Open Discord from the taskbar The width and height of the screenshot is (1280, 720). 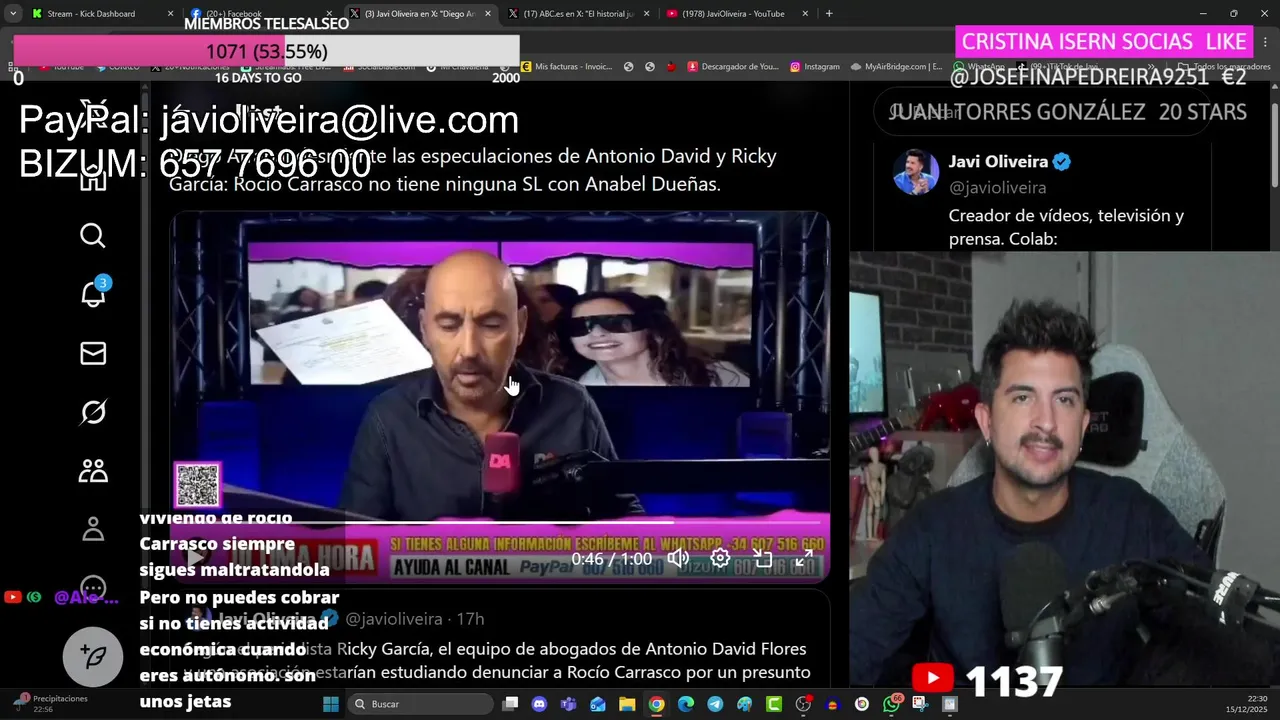coord(539,704)
